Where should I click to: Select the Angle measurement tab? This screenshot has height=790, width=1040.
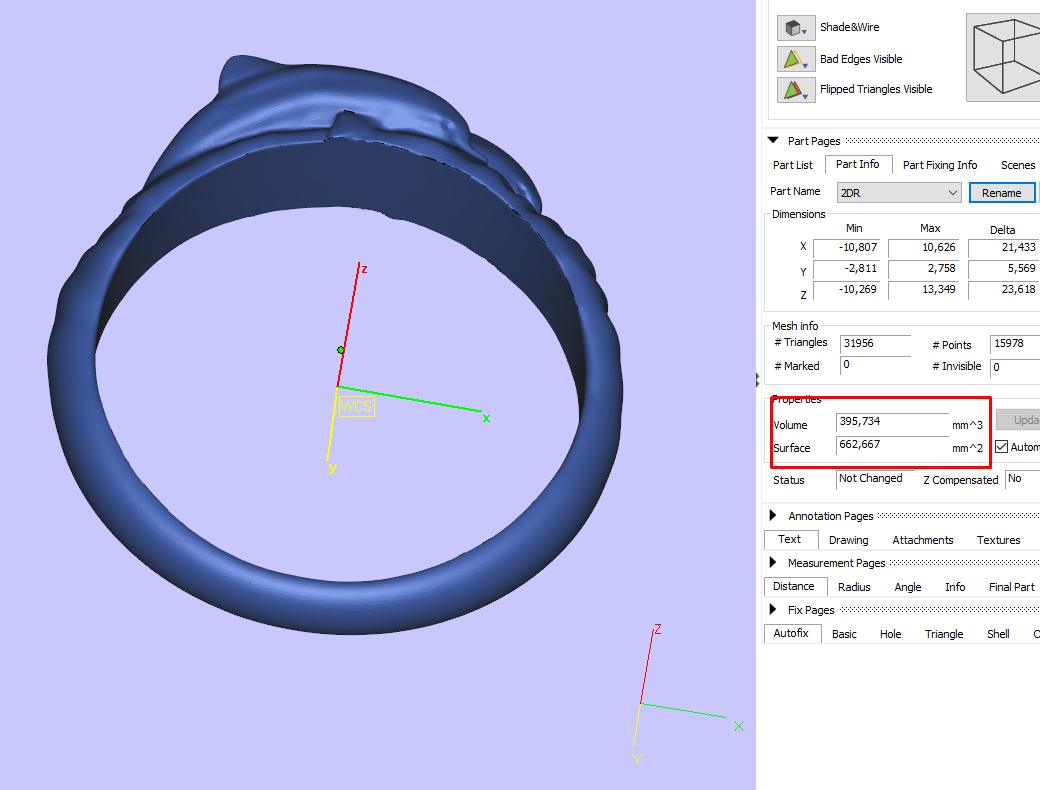tap(907, 587)
